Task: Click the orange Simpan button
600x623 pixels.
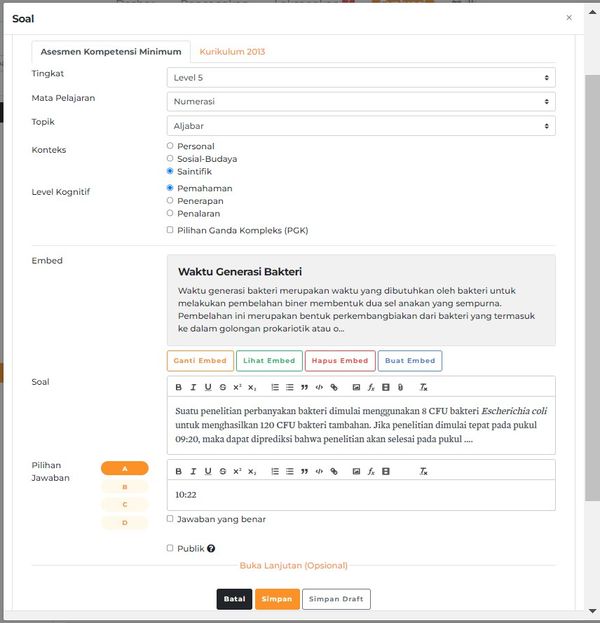Action: pos(277,599)
